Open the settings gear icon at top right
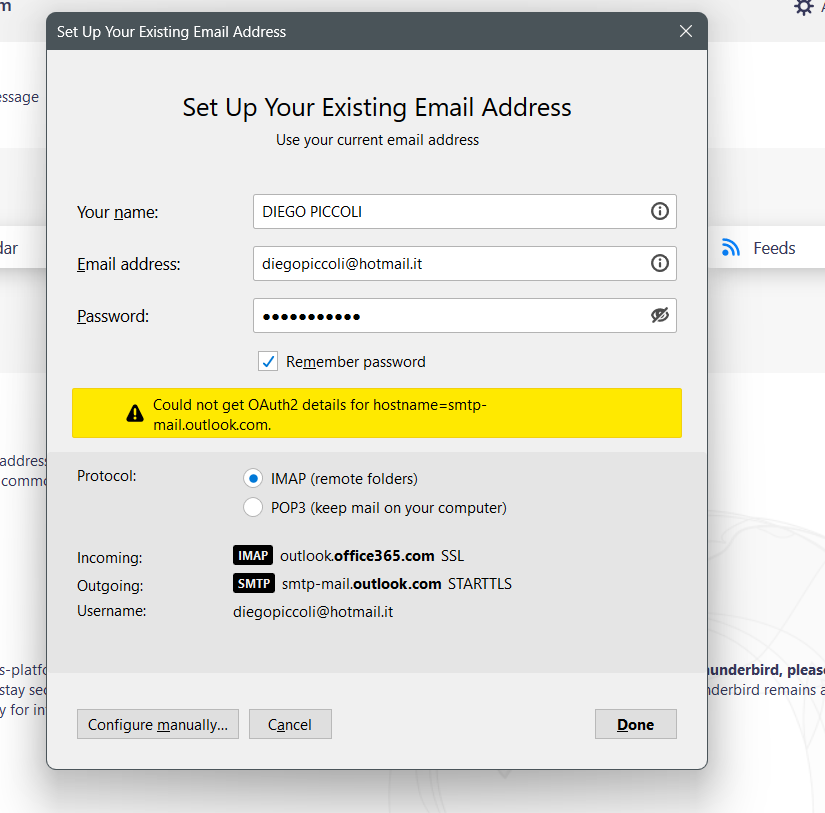 click(x=803, y=7)
